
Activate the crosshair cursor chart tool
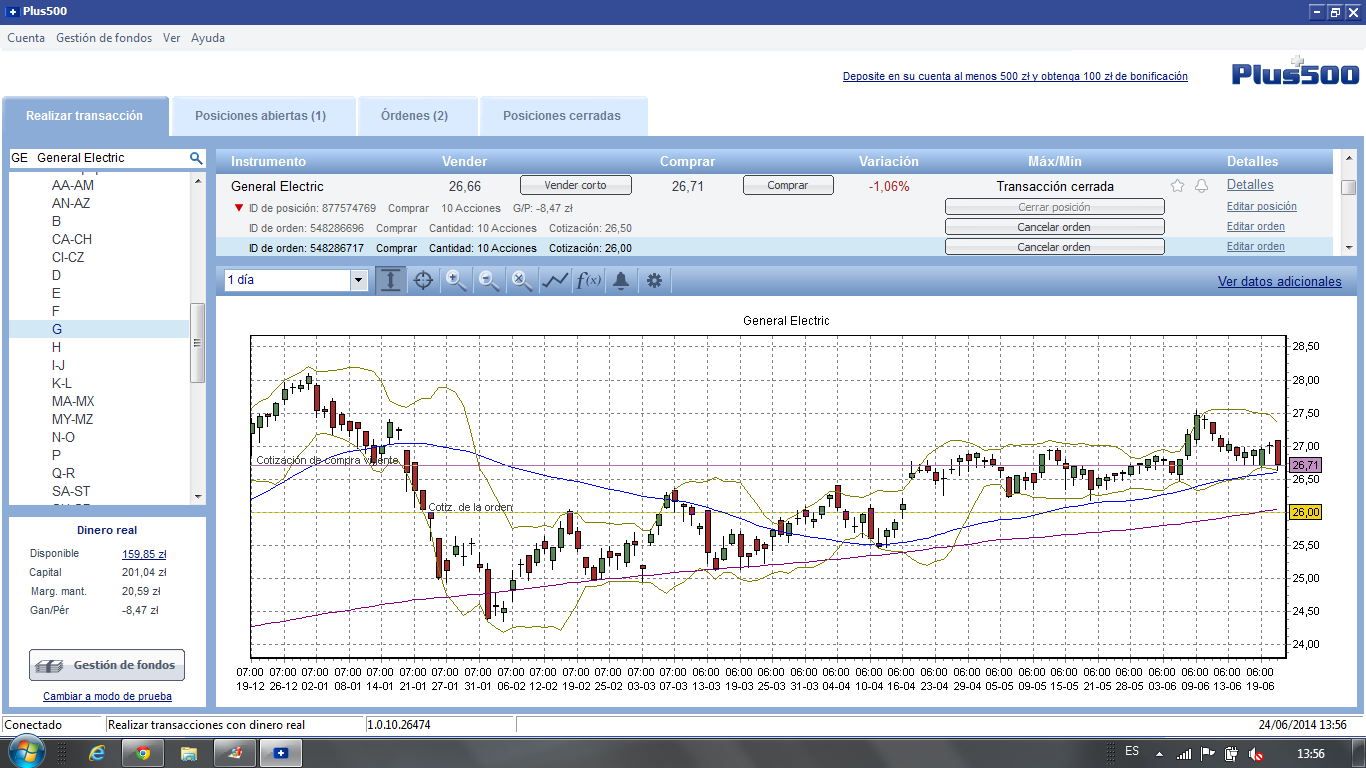click(x=423, y=281)
